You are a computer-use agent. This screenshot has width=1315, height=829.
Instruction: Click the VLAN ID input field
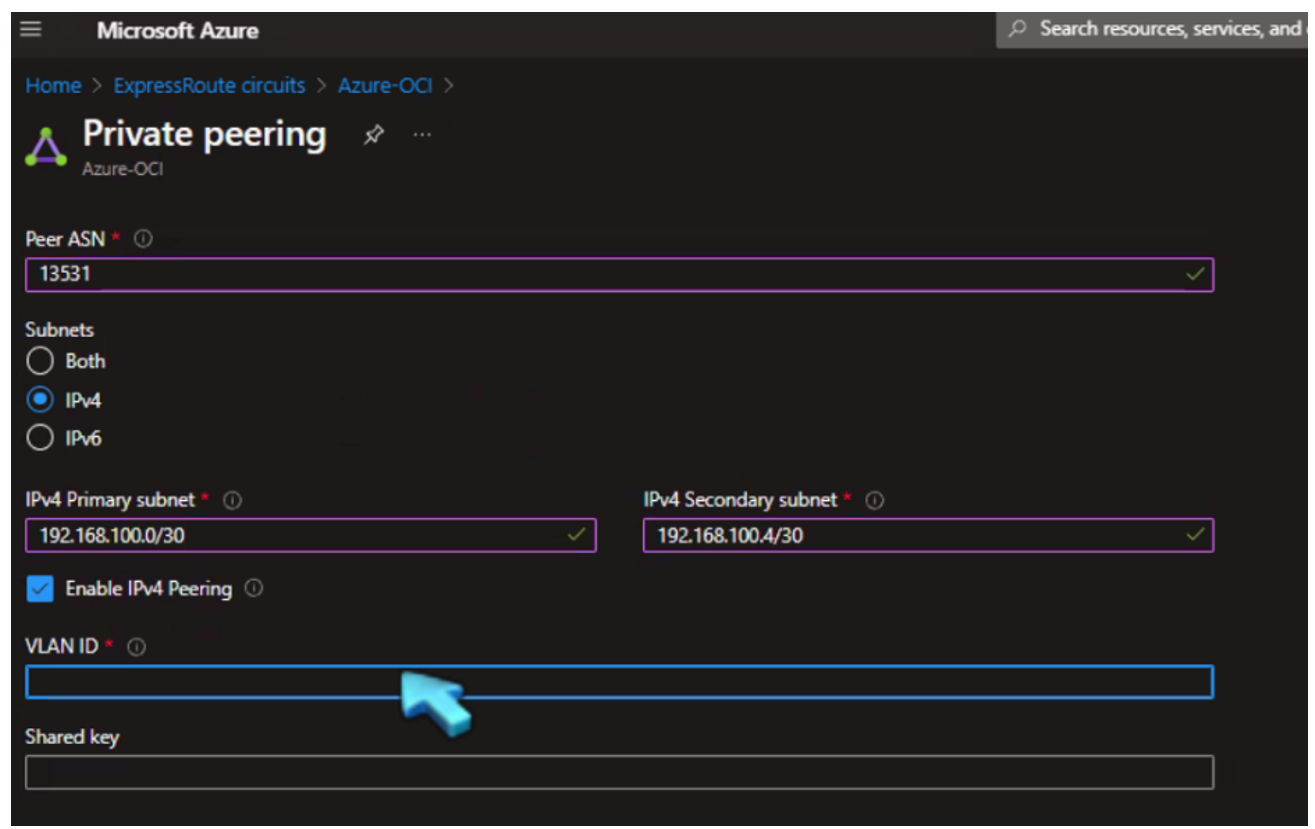point(800,682)
